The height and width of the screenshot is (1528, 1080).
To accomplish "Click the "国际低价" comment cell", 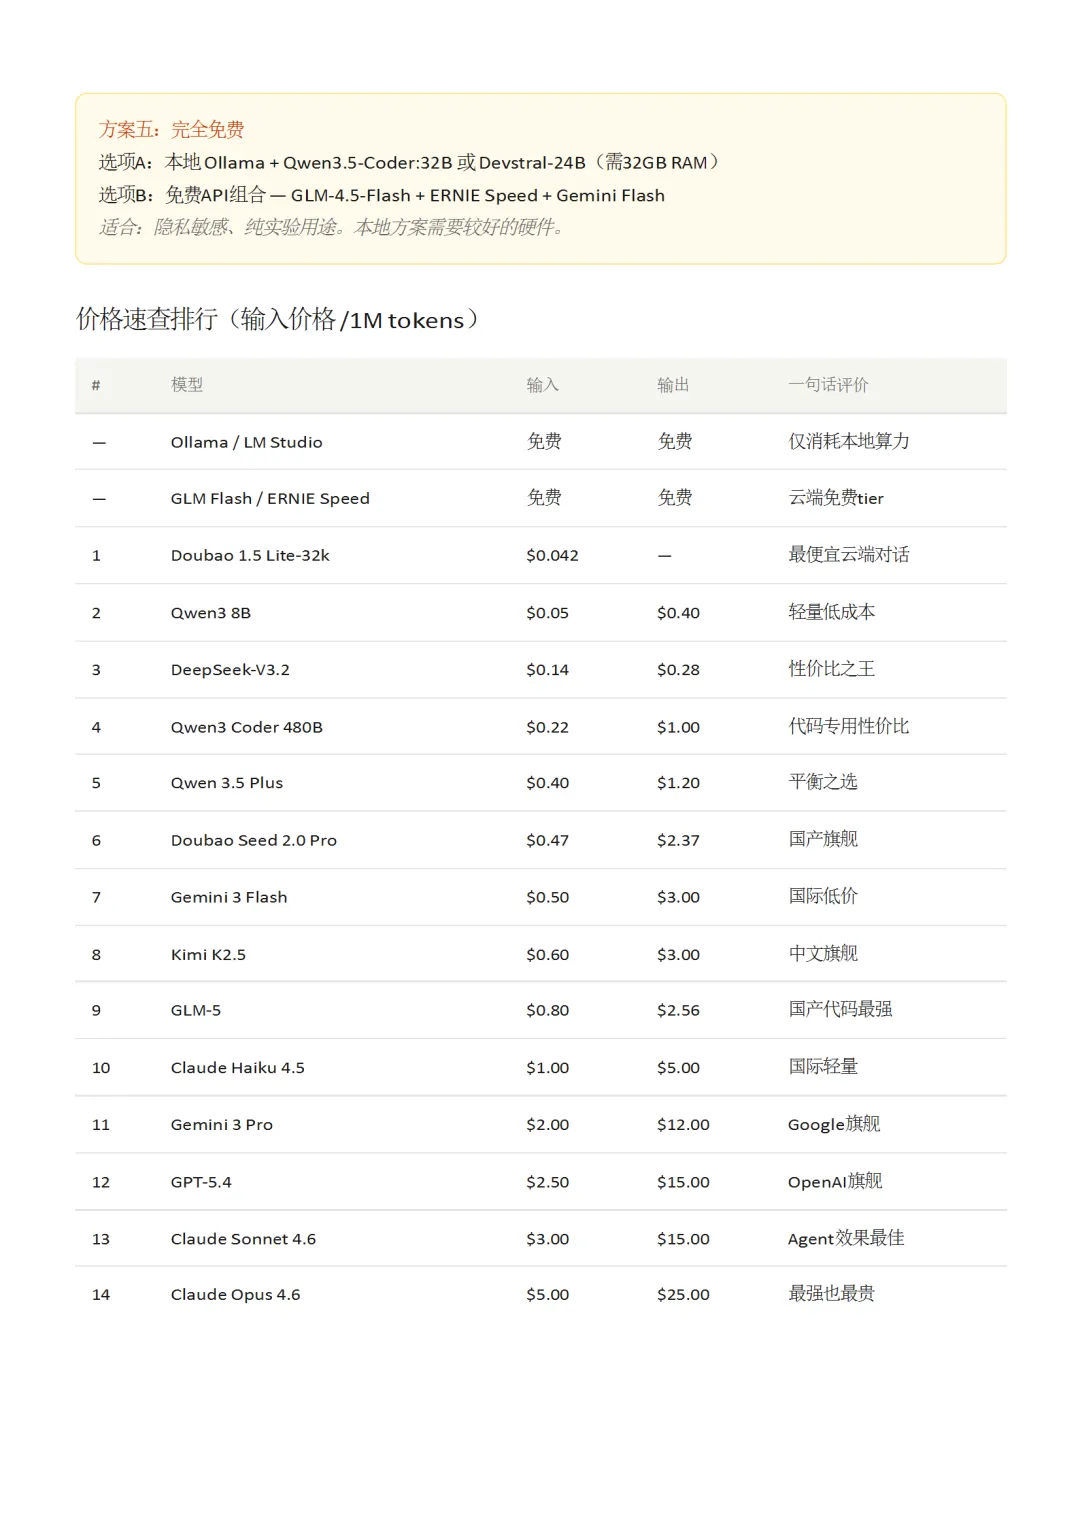I will [x=822, y=896].
